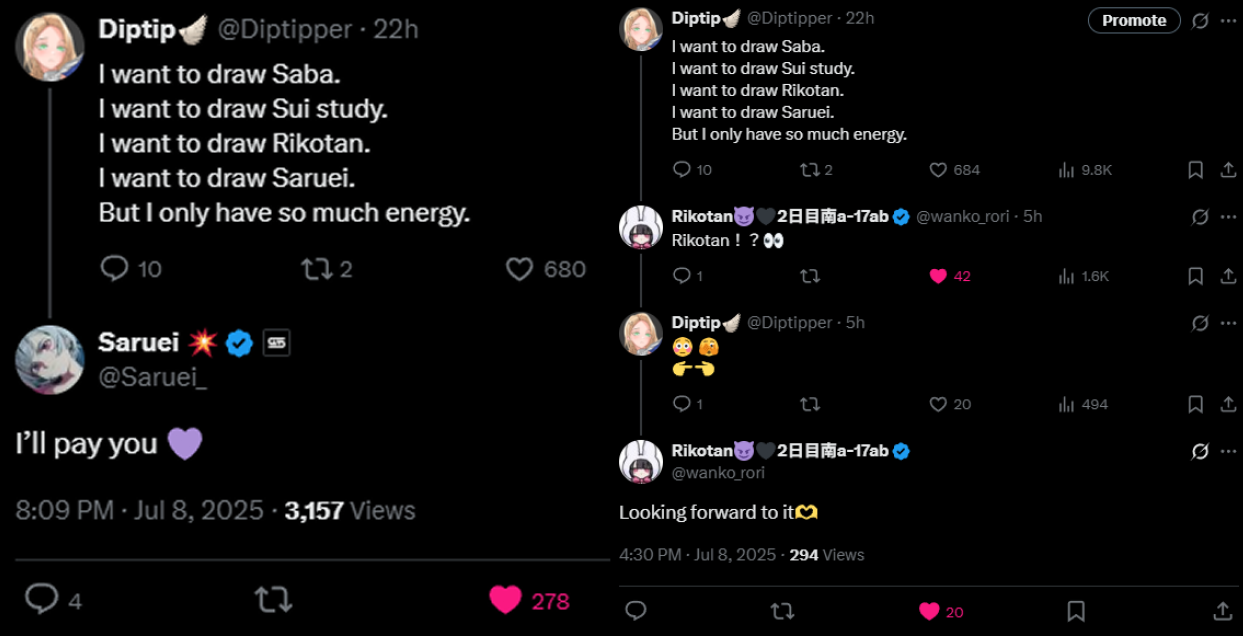
Task: Click the Promote button on Diptip's tweet
Action: 1134,20
